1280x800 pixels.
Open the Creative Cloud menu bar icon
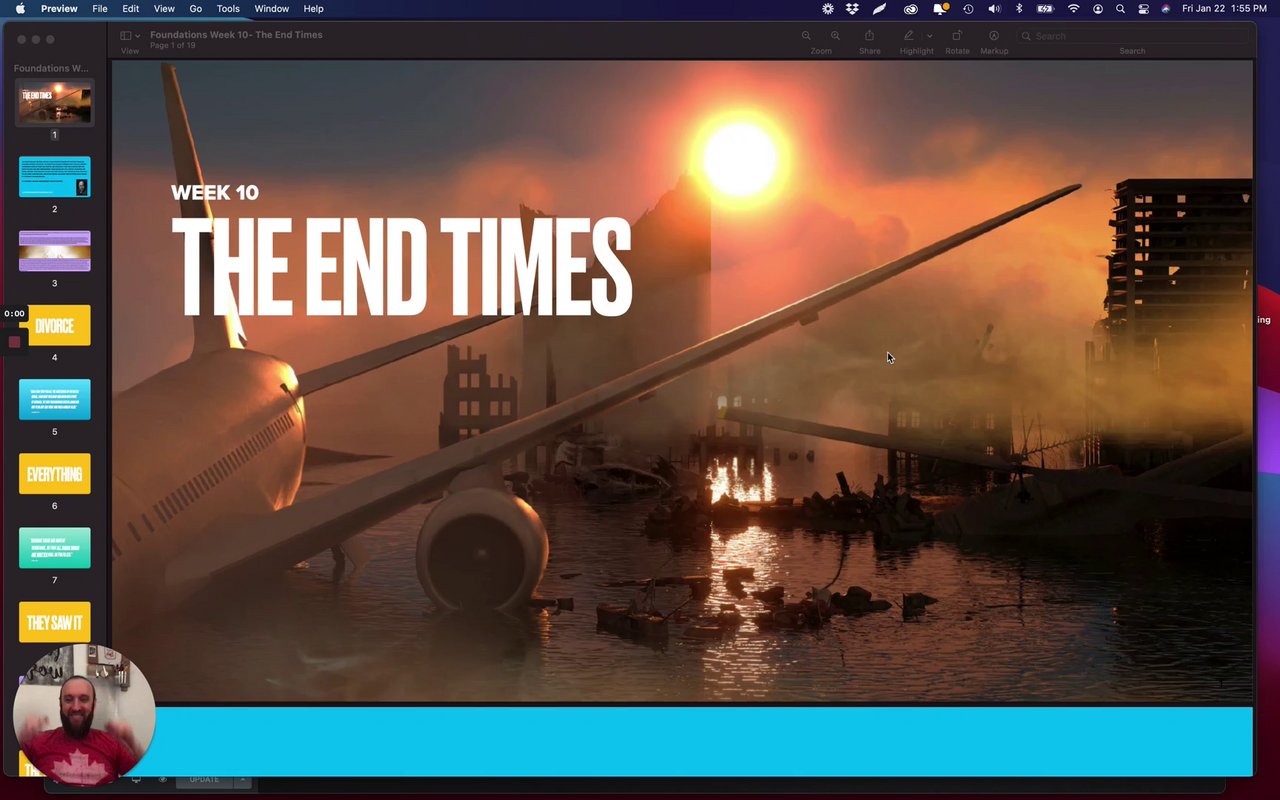[x=910, y=8]
